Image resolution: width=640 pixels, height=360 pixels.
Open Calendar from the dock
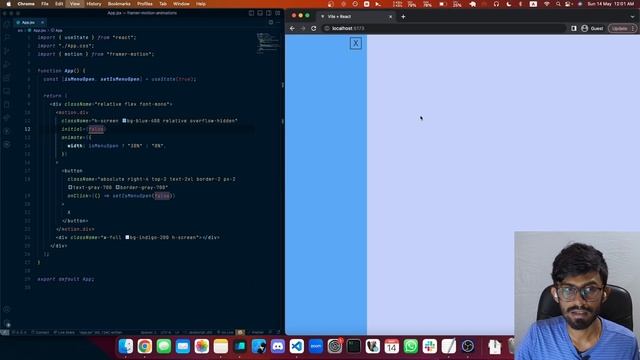point(391,346)
